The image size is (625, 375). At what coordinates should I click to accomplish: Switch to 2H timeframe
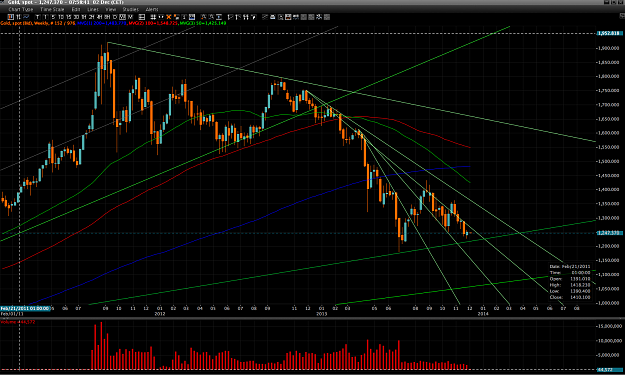[92, 17]
